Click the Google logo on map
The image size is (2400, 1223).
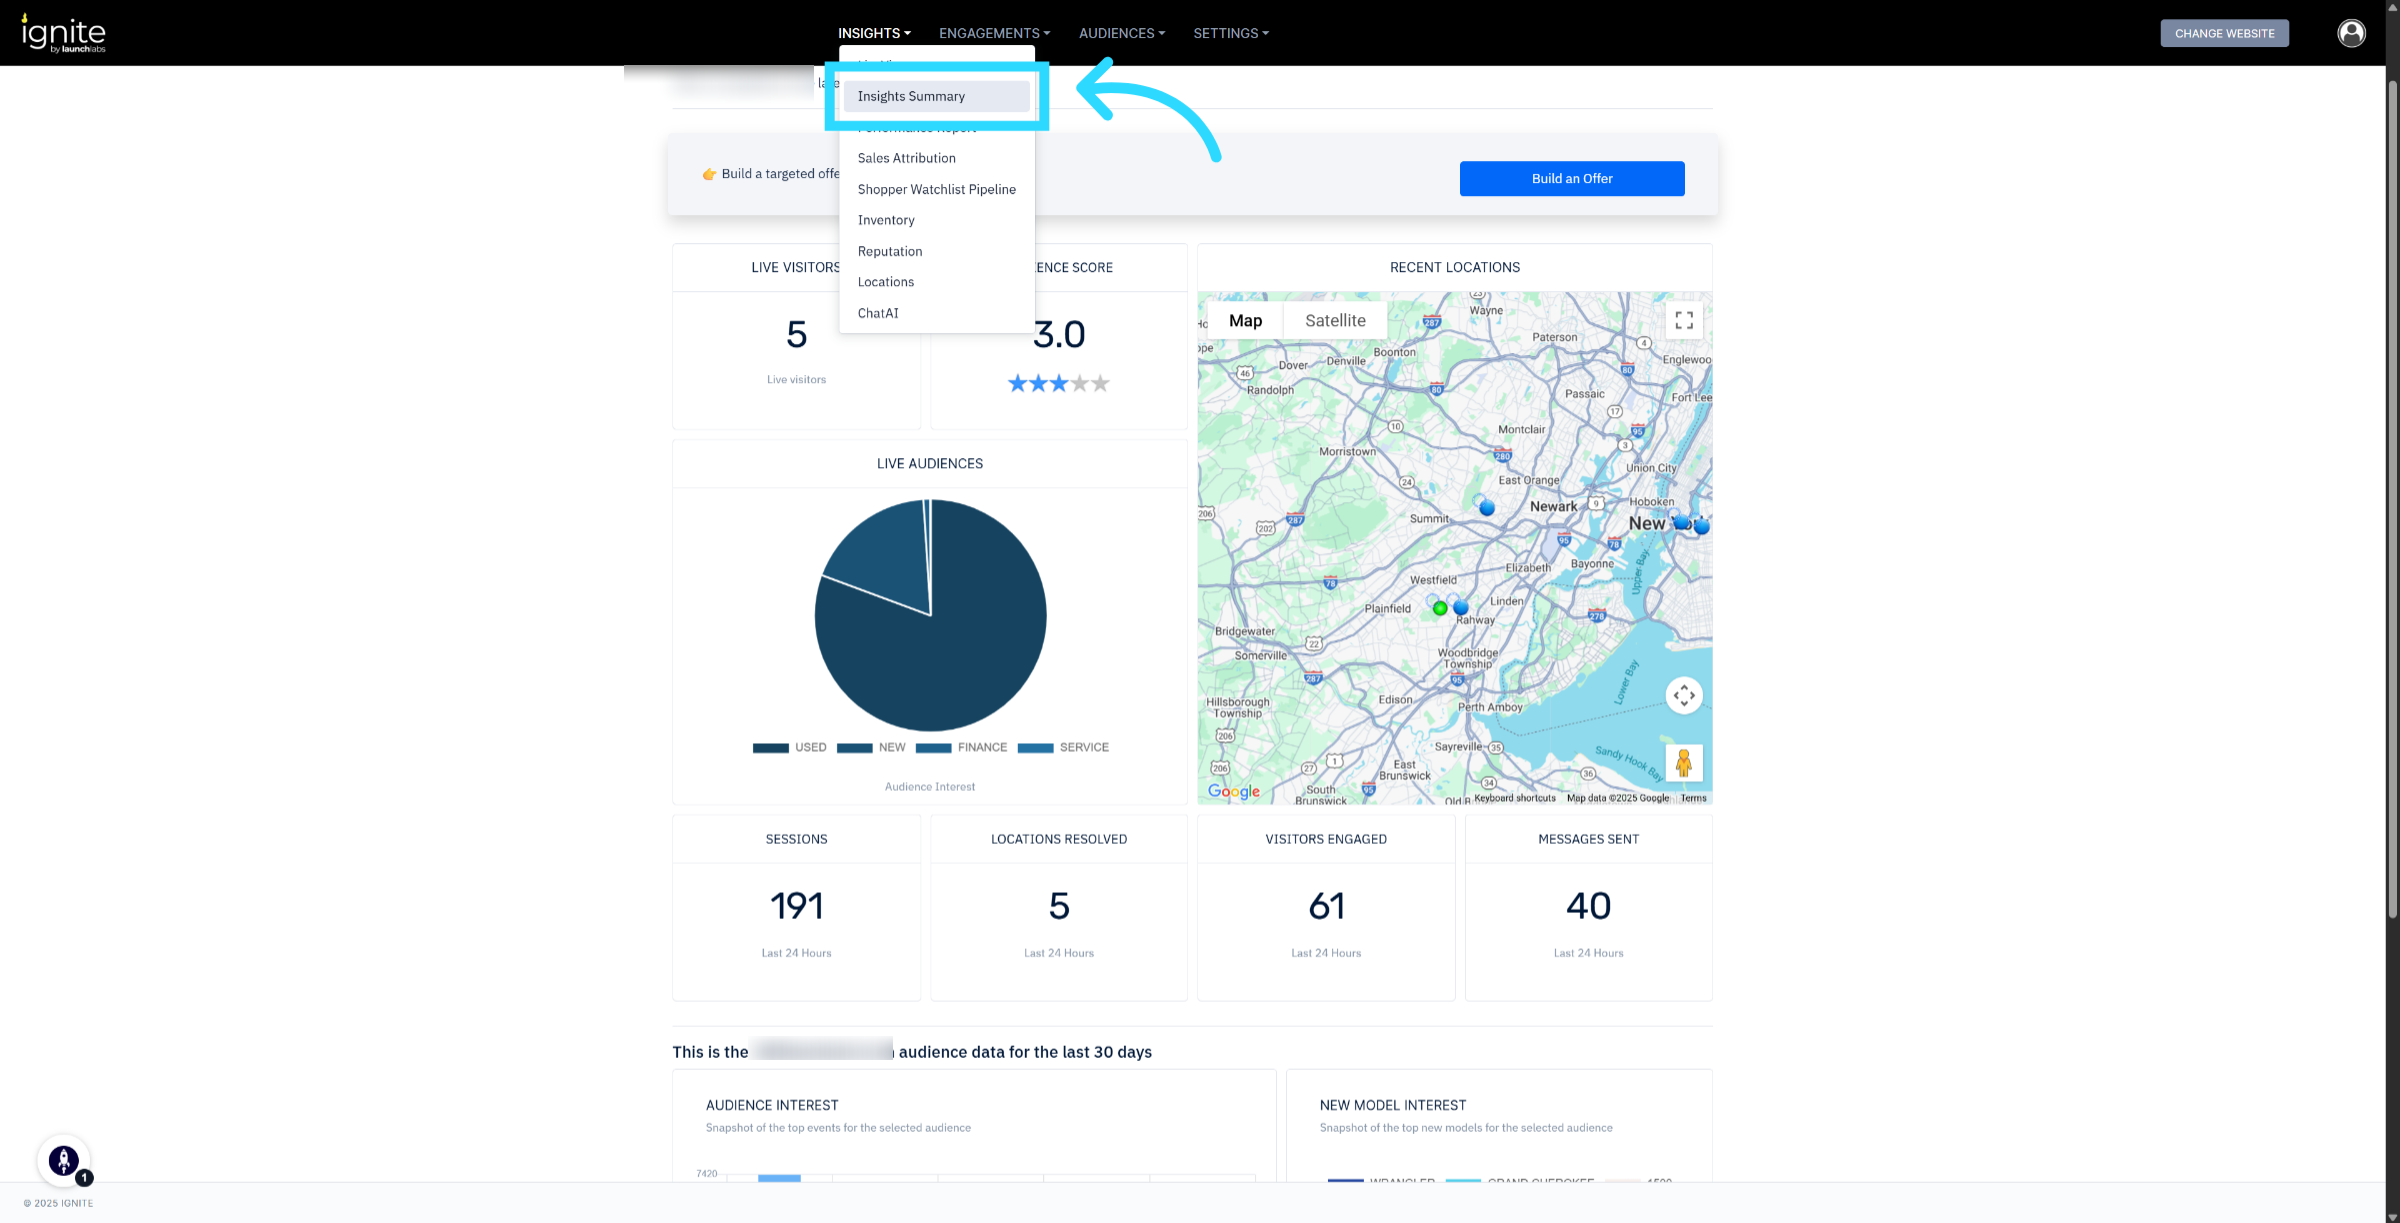pyautogui.click(x=1234, y=791)
